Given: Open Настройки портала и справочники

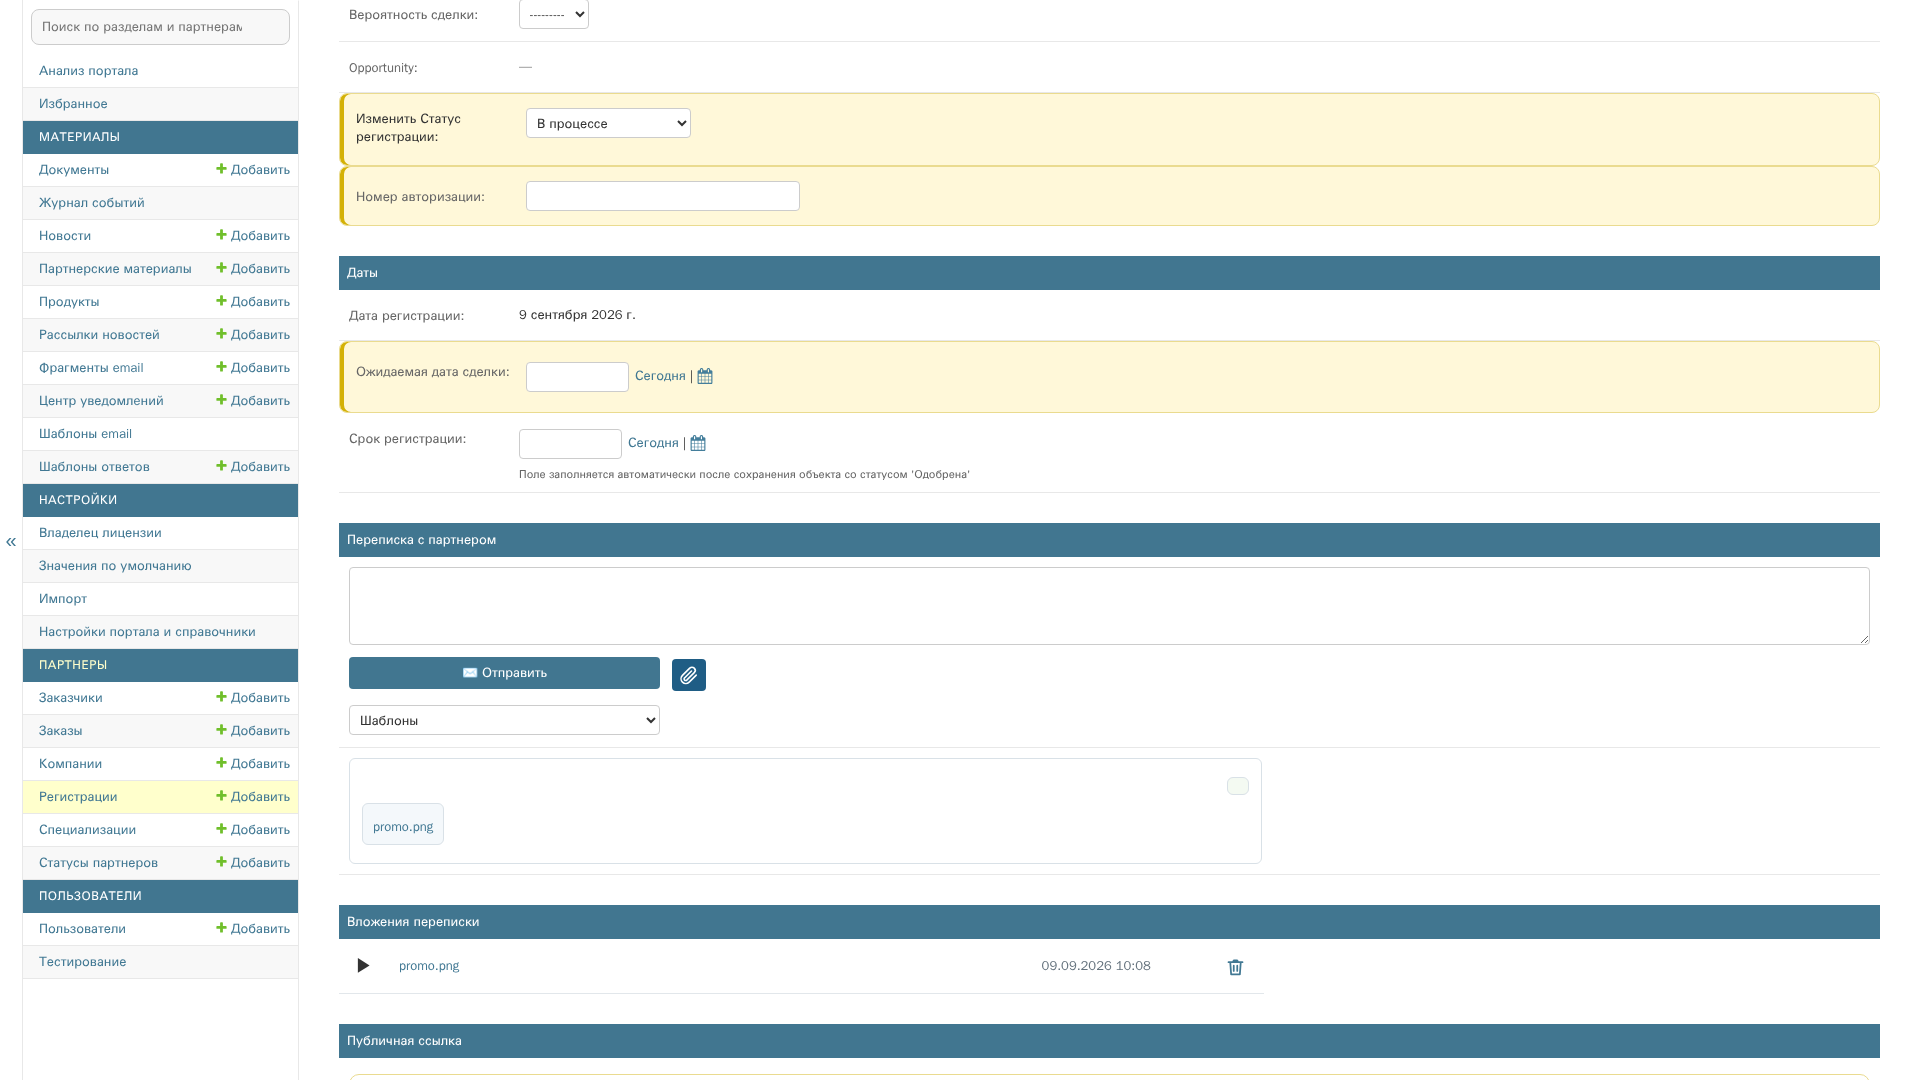Looking at the screenshot, I should (x=147, y=632).
